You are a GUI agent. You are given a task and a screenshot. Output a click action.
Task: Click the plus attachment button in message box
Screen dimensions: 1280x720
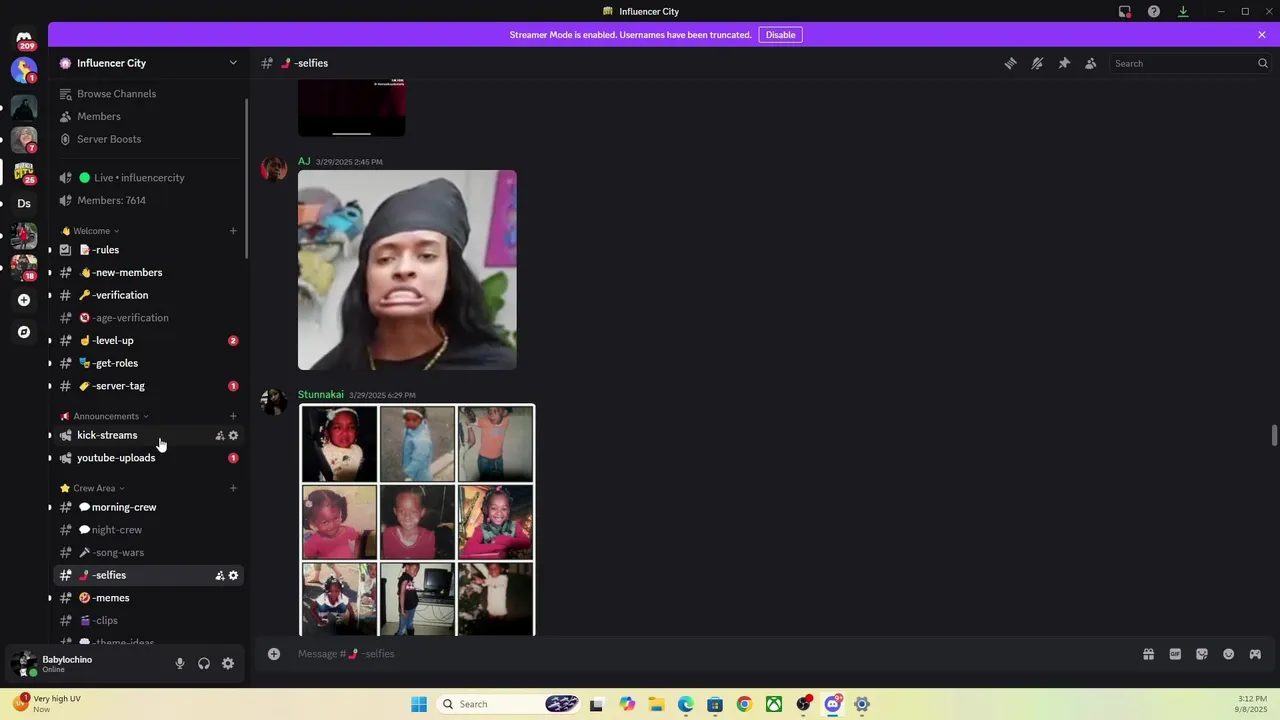tap(274, 654)
